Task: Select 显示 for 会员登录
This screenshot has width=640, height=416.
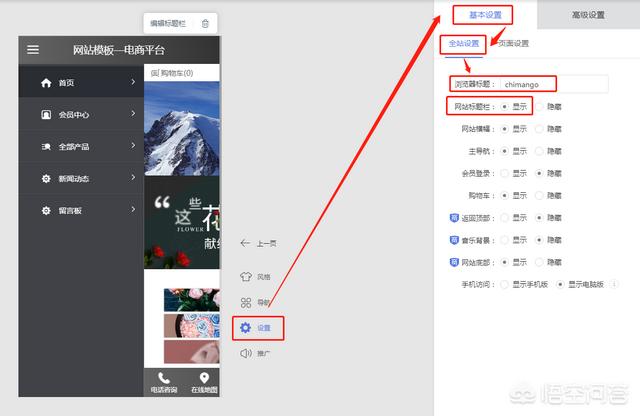Action: point(505,174)
